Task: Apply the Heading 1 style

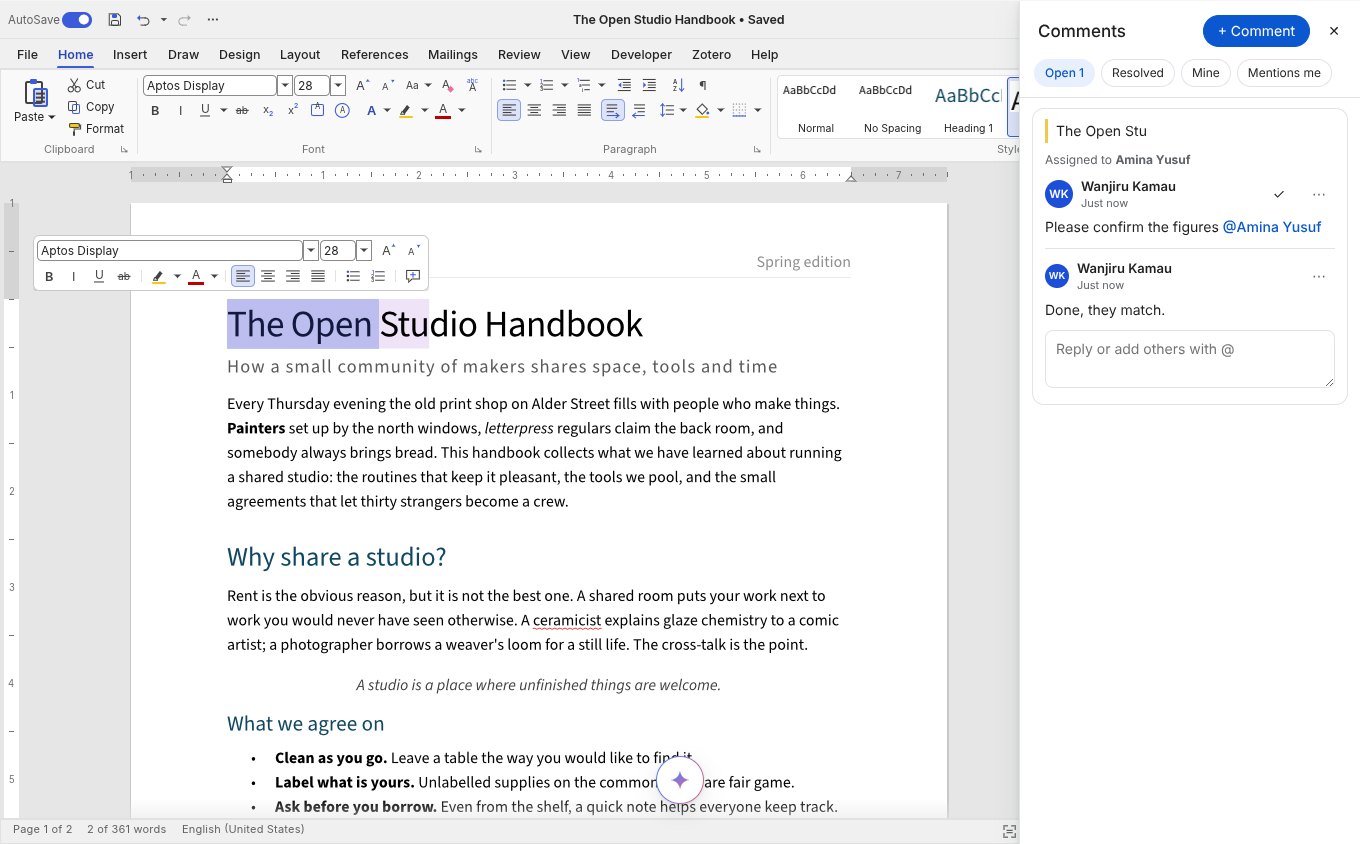Action: [x=969, y=108]
